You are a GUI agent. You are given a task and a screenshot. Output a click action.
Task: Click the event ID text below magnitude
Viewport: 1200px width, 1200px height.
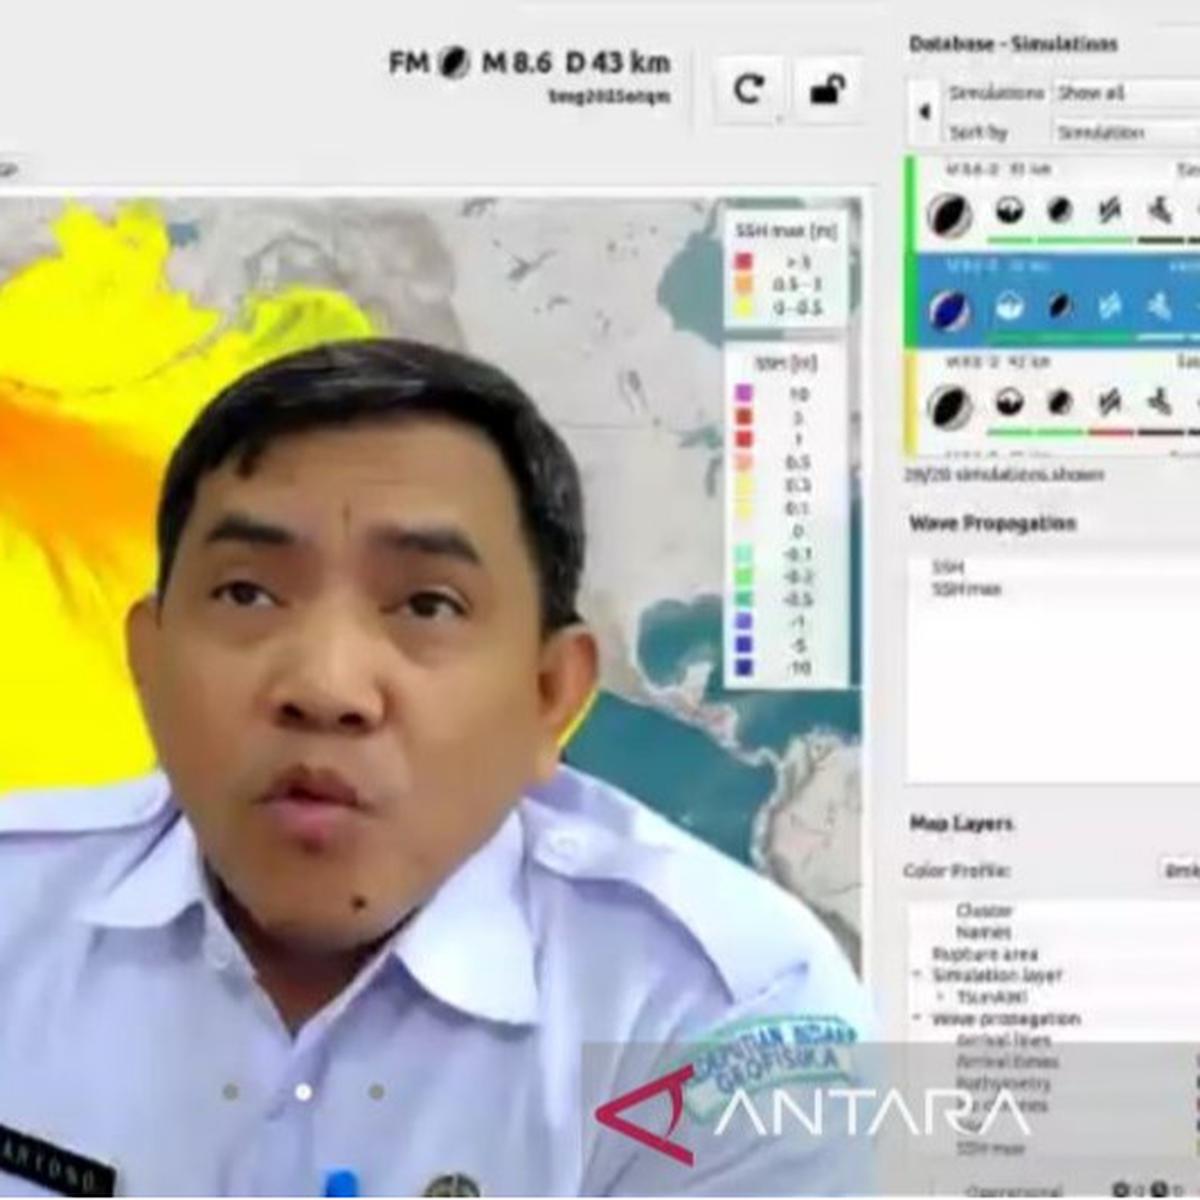click(609, 97)
